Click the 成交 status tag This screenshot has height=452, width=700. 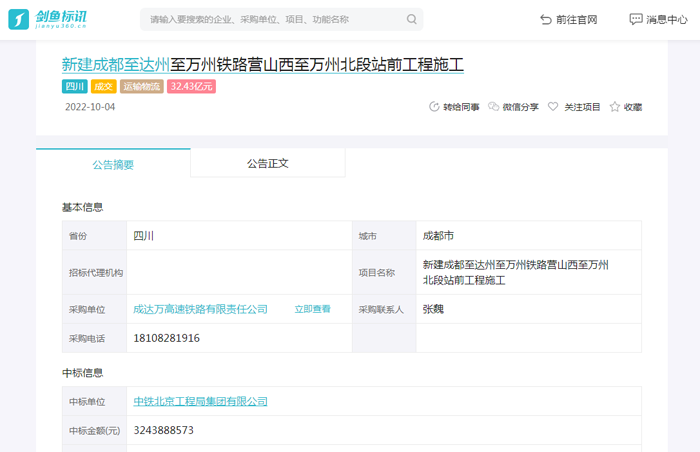(x=104, y=87)
